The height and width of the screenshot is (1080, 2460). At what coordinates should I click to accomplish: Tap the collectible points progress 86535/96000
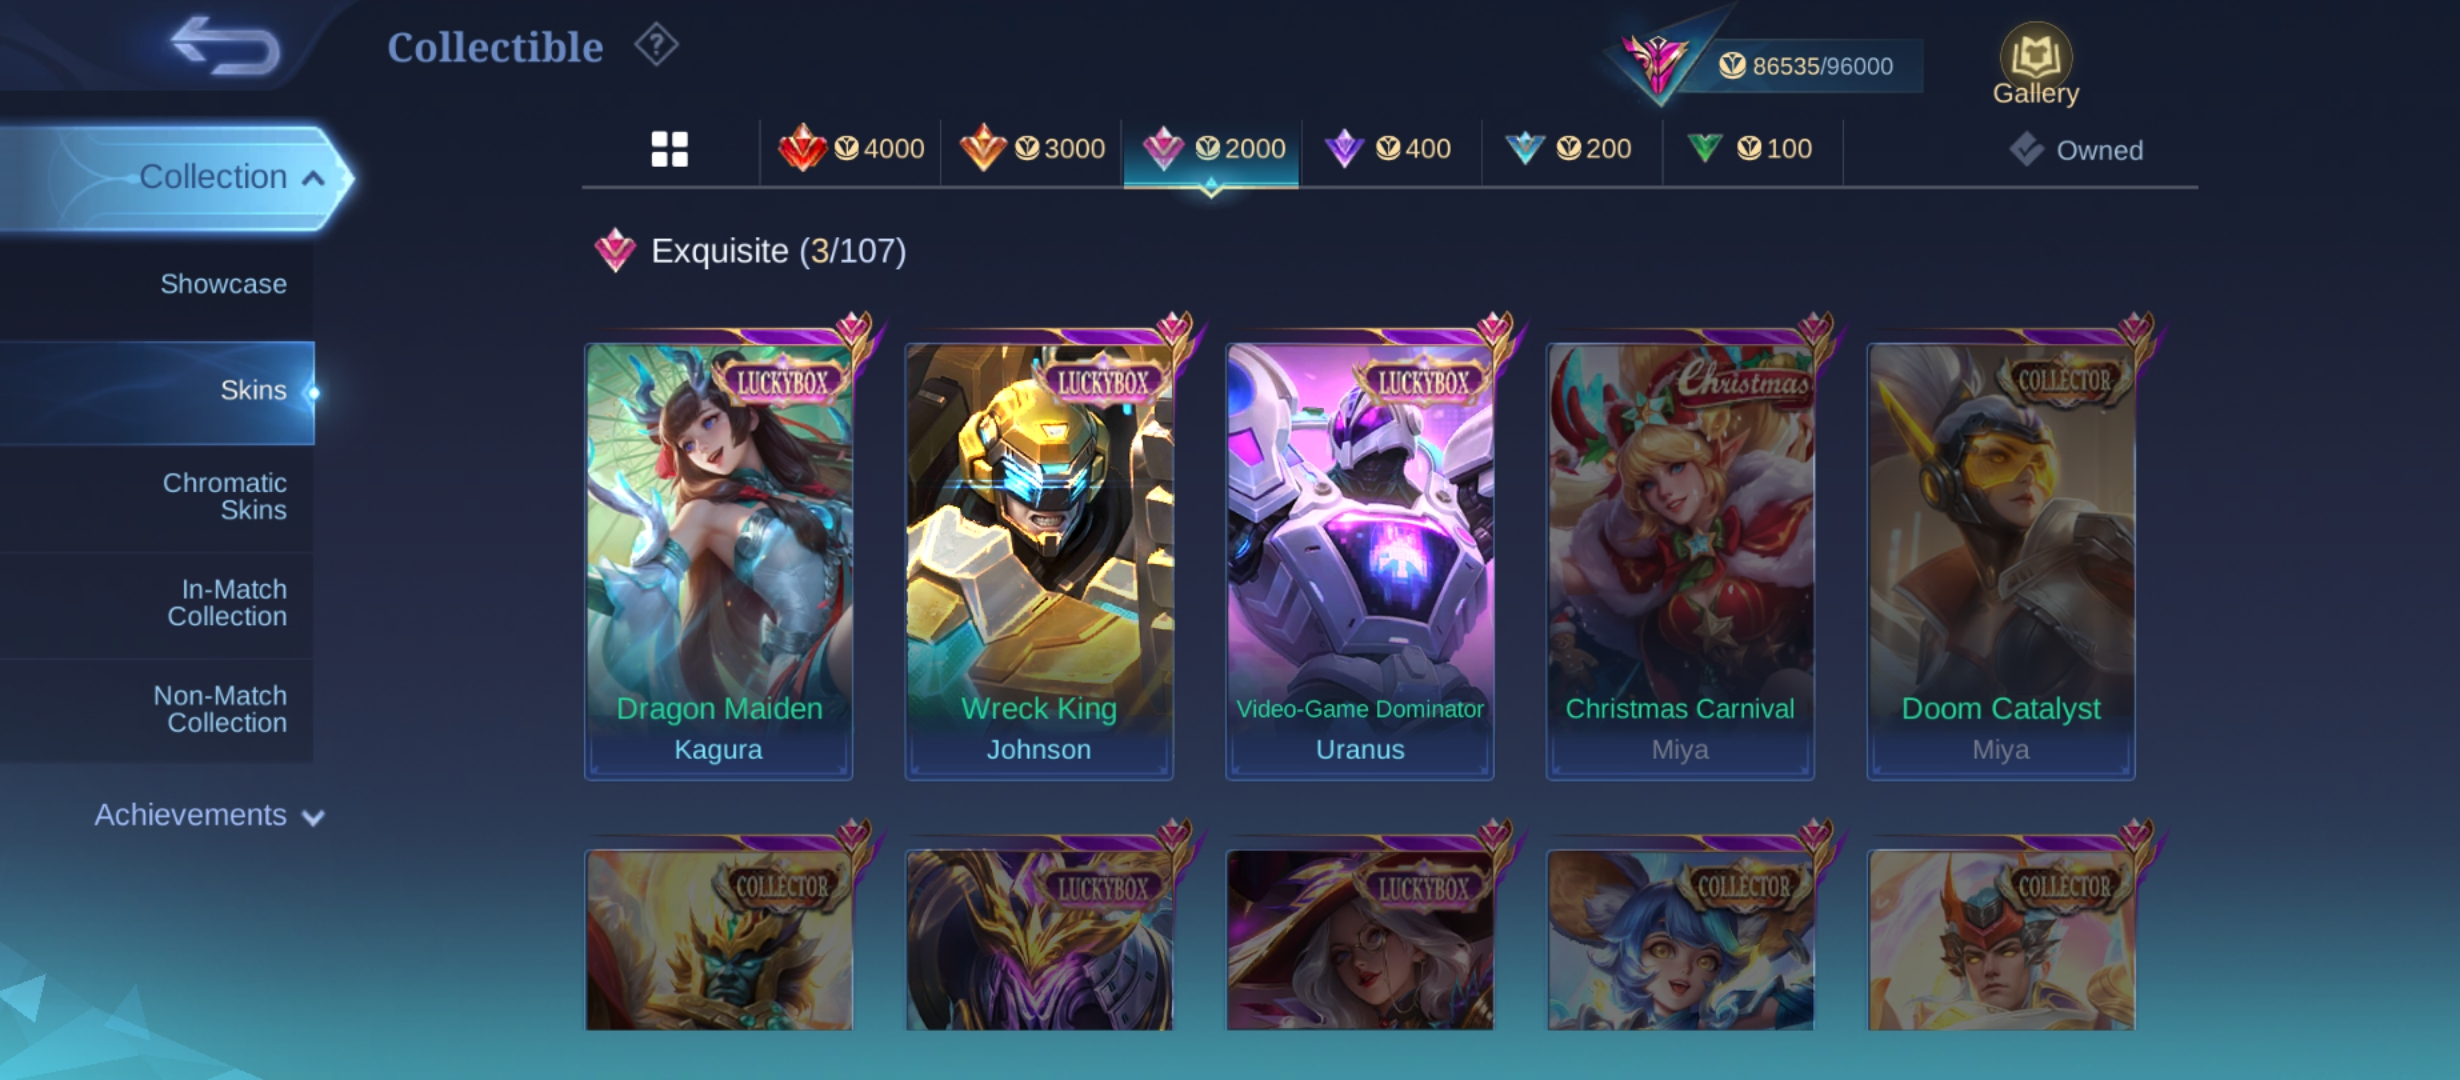(1806, 66)
